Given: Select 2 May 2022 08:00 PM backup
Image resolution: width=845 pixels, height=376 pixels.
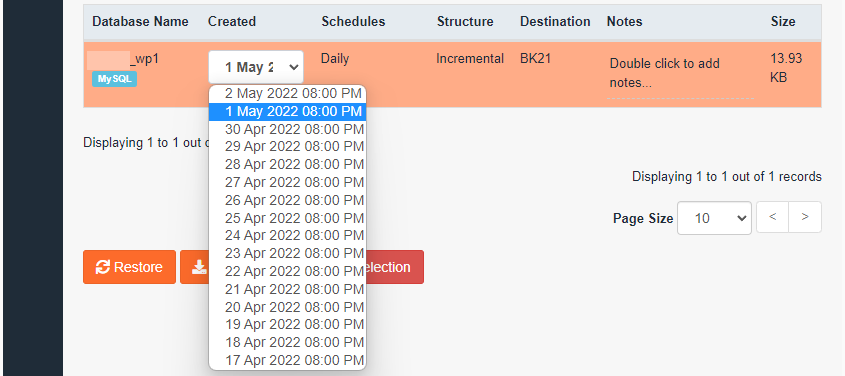Looking at the screenshot, I should pyautogui.click(x=288, y=93).
